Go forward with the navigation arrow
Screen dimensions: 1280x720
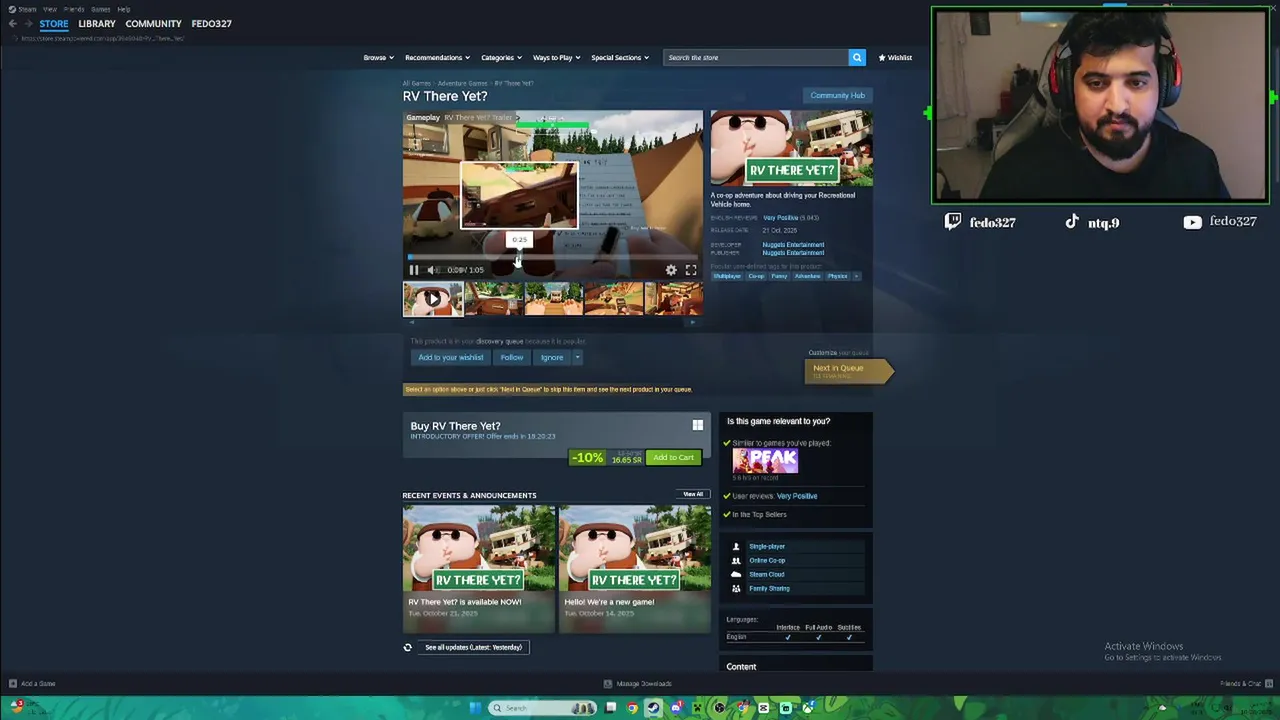tap(27, 23)
